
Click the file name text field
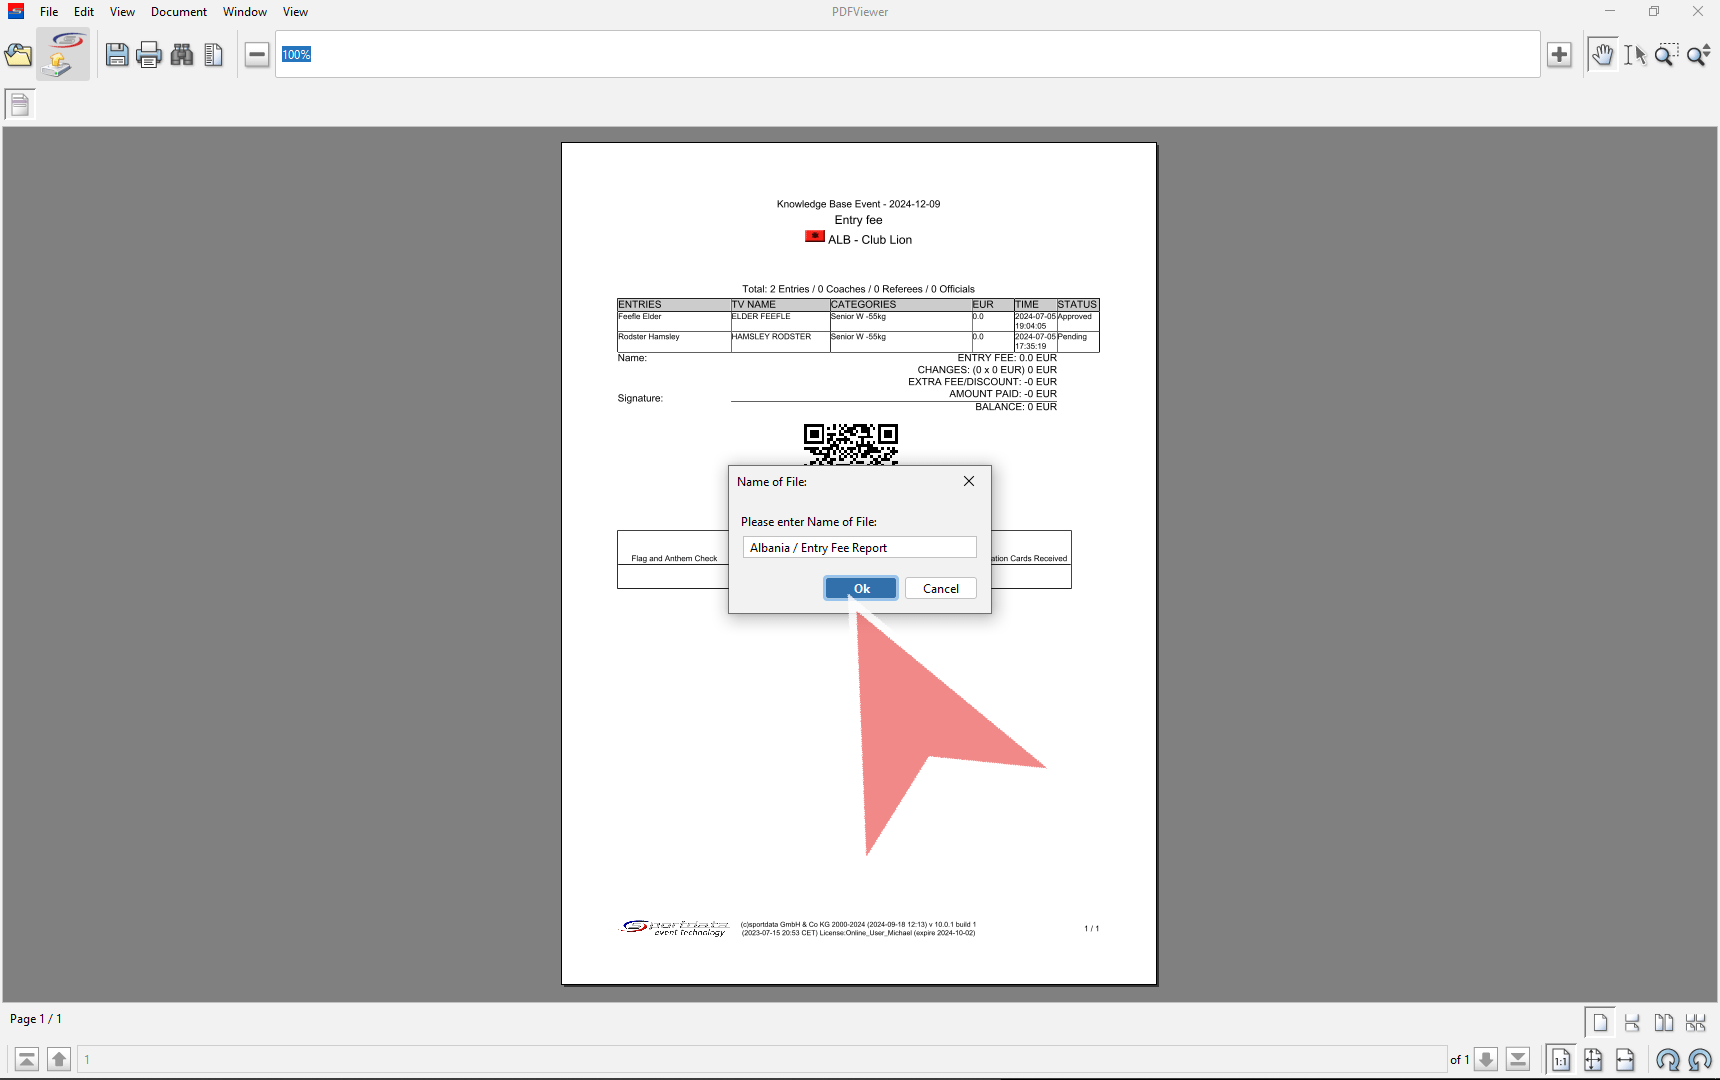(859, 548)
